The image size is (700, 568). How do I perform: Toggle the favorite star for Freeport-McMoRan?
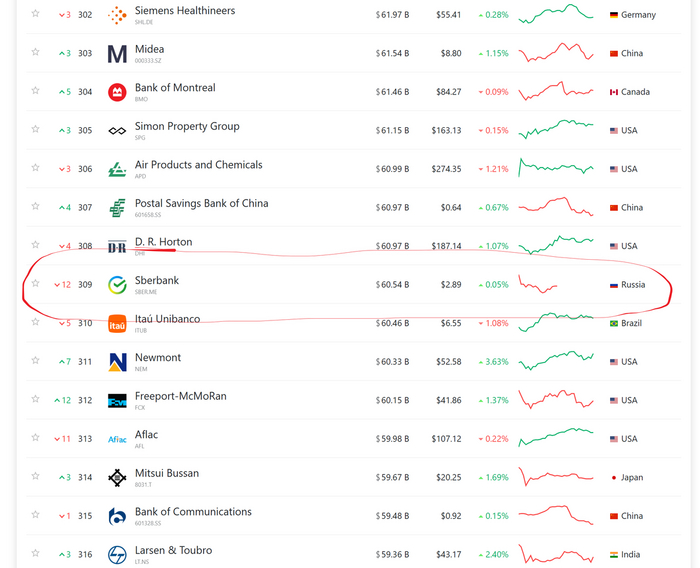(x=35, y=399)
